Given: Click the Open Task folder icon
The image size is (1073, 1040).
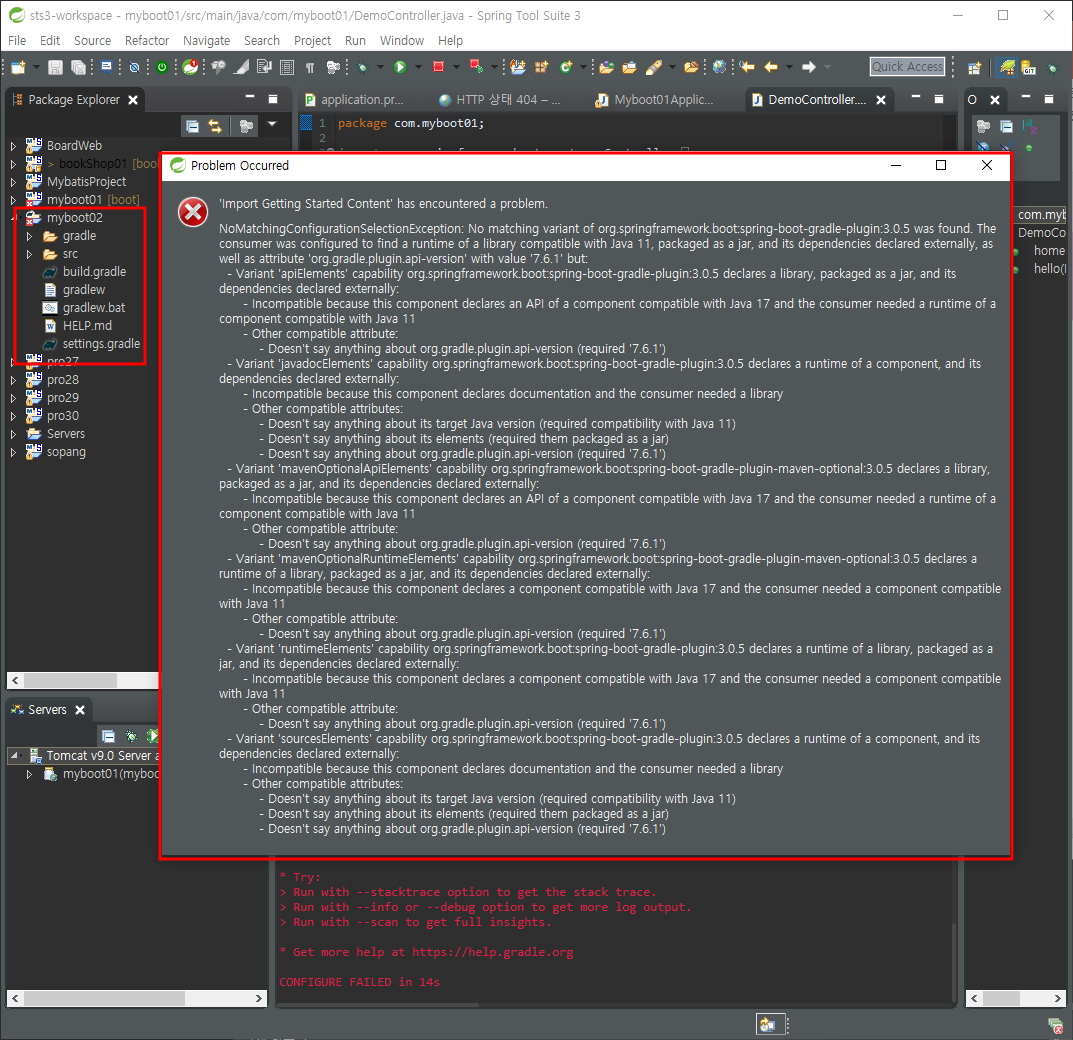Looking at the screenshot, I should pos(630,67).
